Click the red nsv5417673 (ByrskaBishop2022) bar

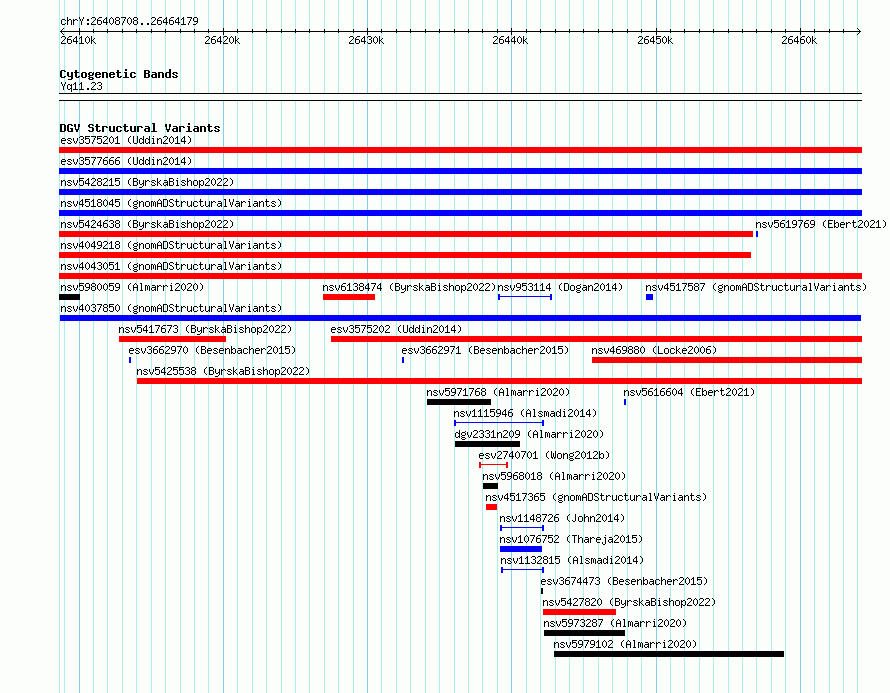tap(173, 339)
